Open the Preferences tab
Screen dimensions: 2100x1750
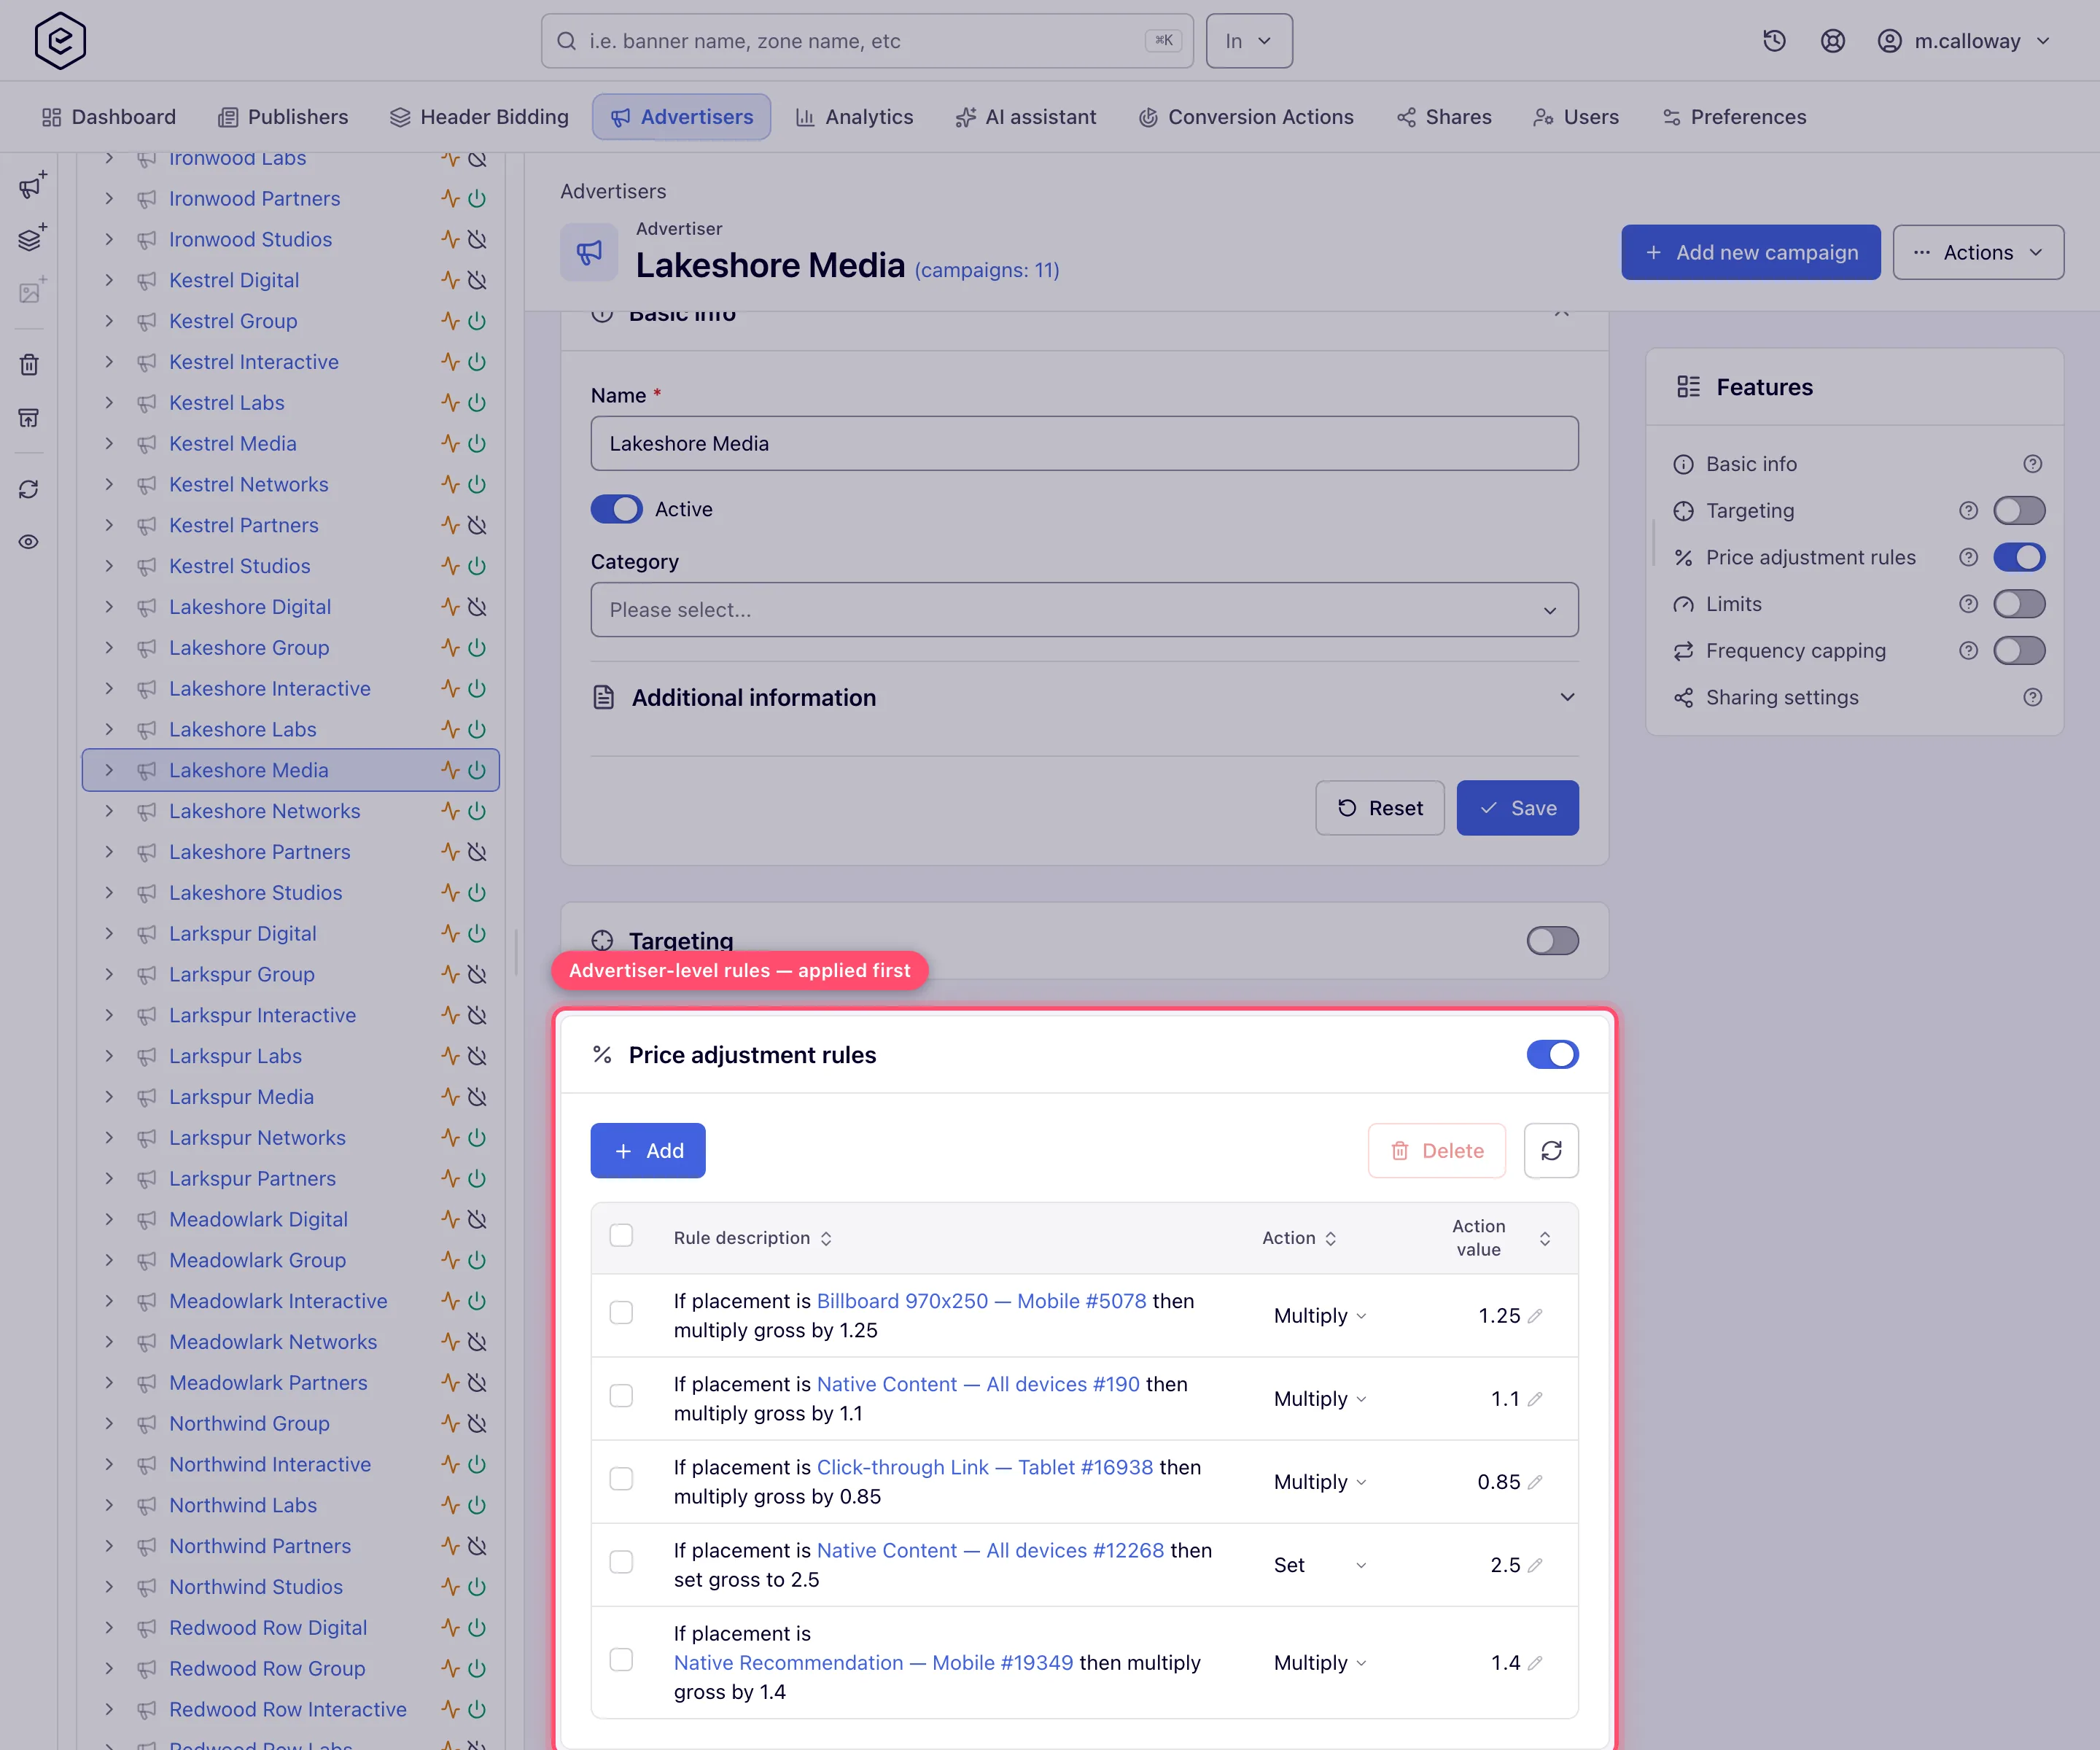pyautogui.click(x=1733, y=117)
